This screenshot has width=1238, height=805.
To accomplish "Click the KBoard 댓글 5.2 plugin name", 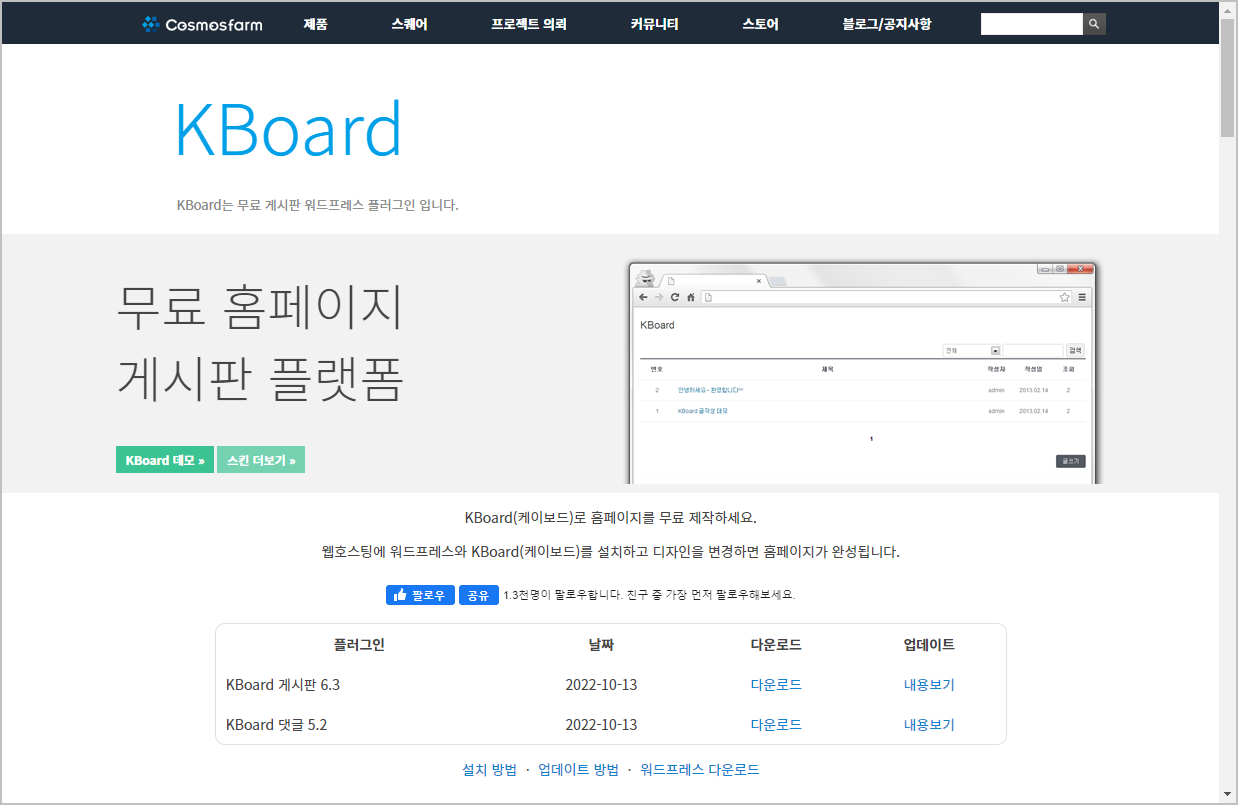I will point(277,725).
